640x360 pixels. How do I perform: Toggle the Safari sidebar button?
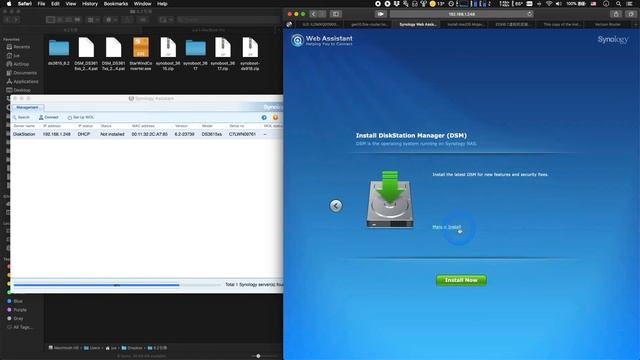[x=336, y=14]
